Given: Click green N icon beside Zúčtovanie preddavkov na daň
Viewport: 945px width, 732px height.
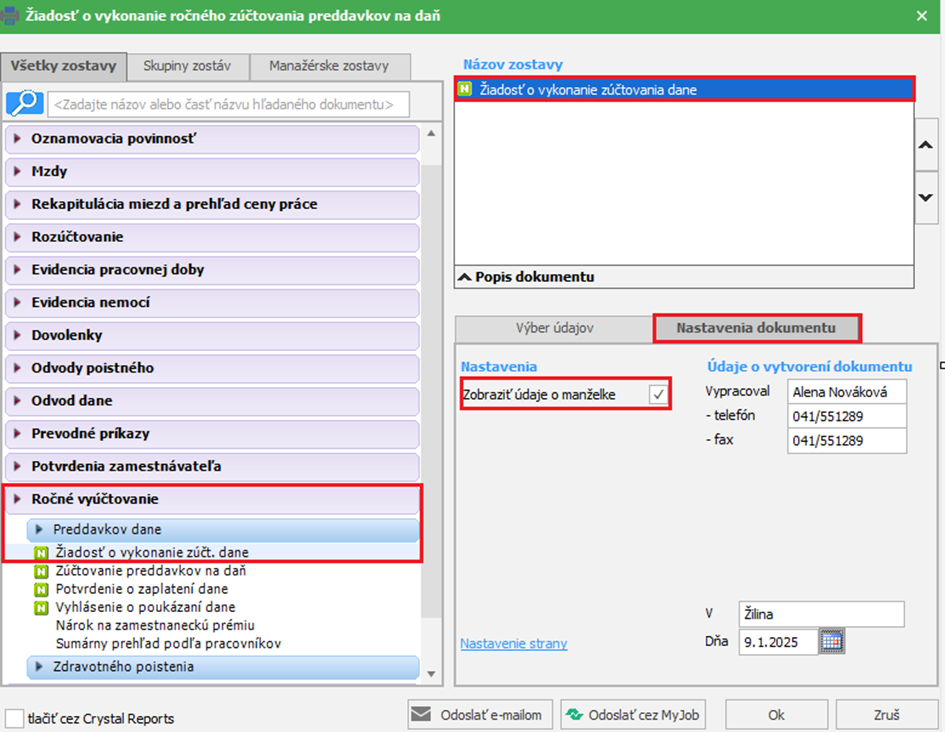Looking at the screenshot, I should coord(42,571).
